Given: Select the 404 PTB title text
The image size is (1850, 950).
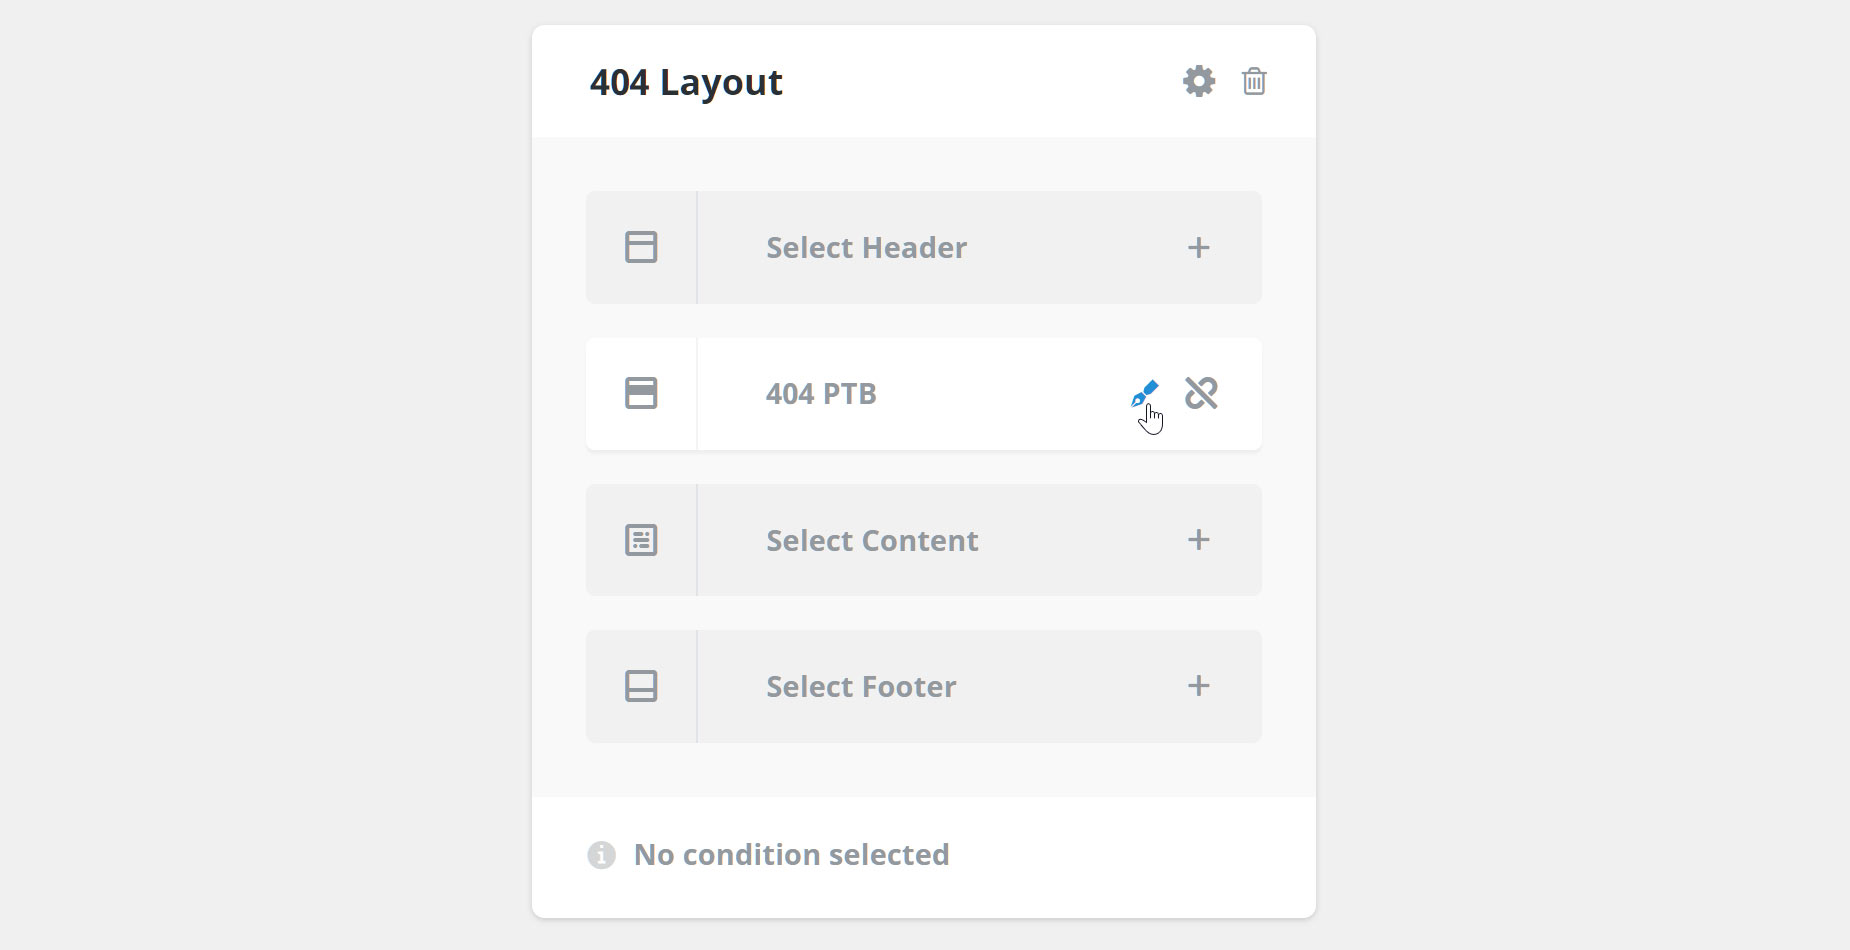Looking at the screenshot, I should tap(821, 394).
